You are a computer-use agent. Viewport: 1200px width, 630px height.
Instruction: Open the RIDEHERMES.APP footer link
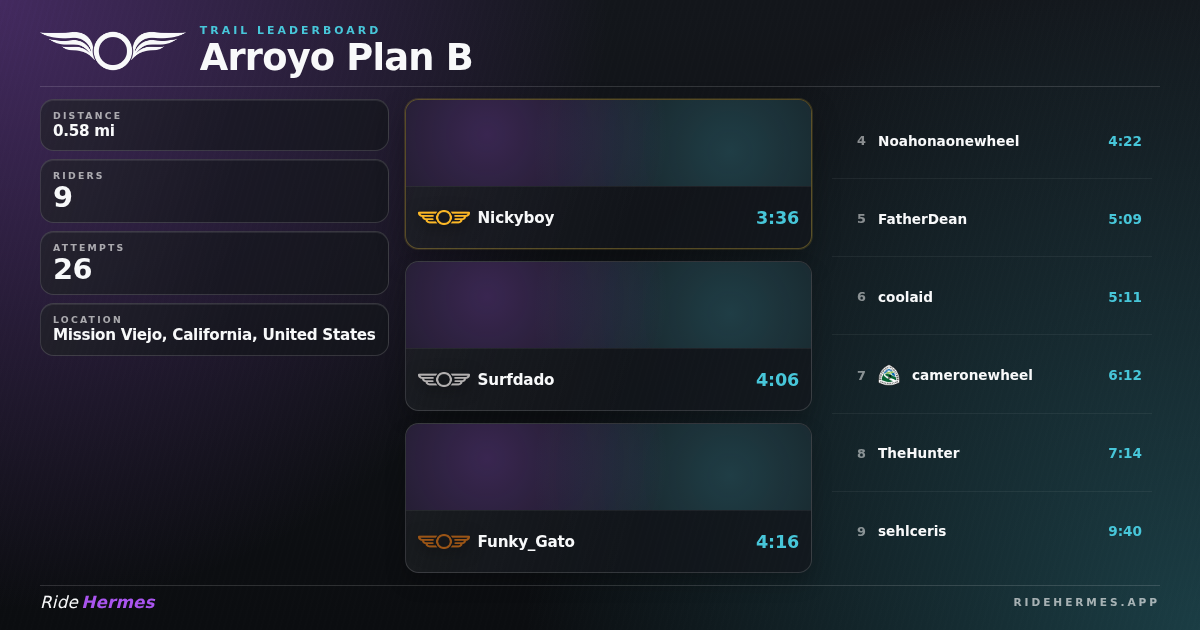click(1086, 602)
